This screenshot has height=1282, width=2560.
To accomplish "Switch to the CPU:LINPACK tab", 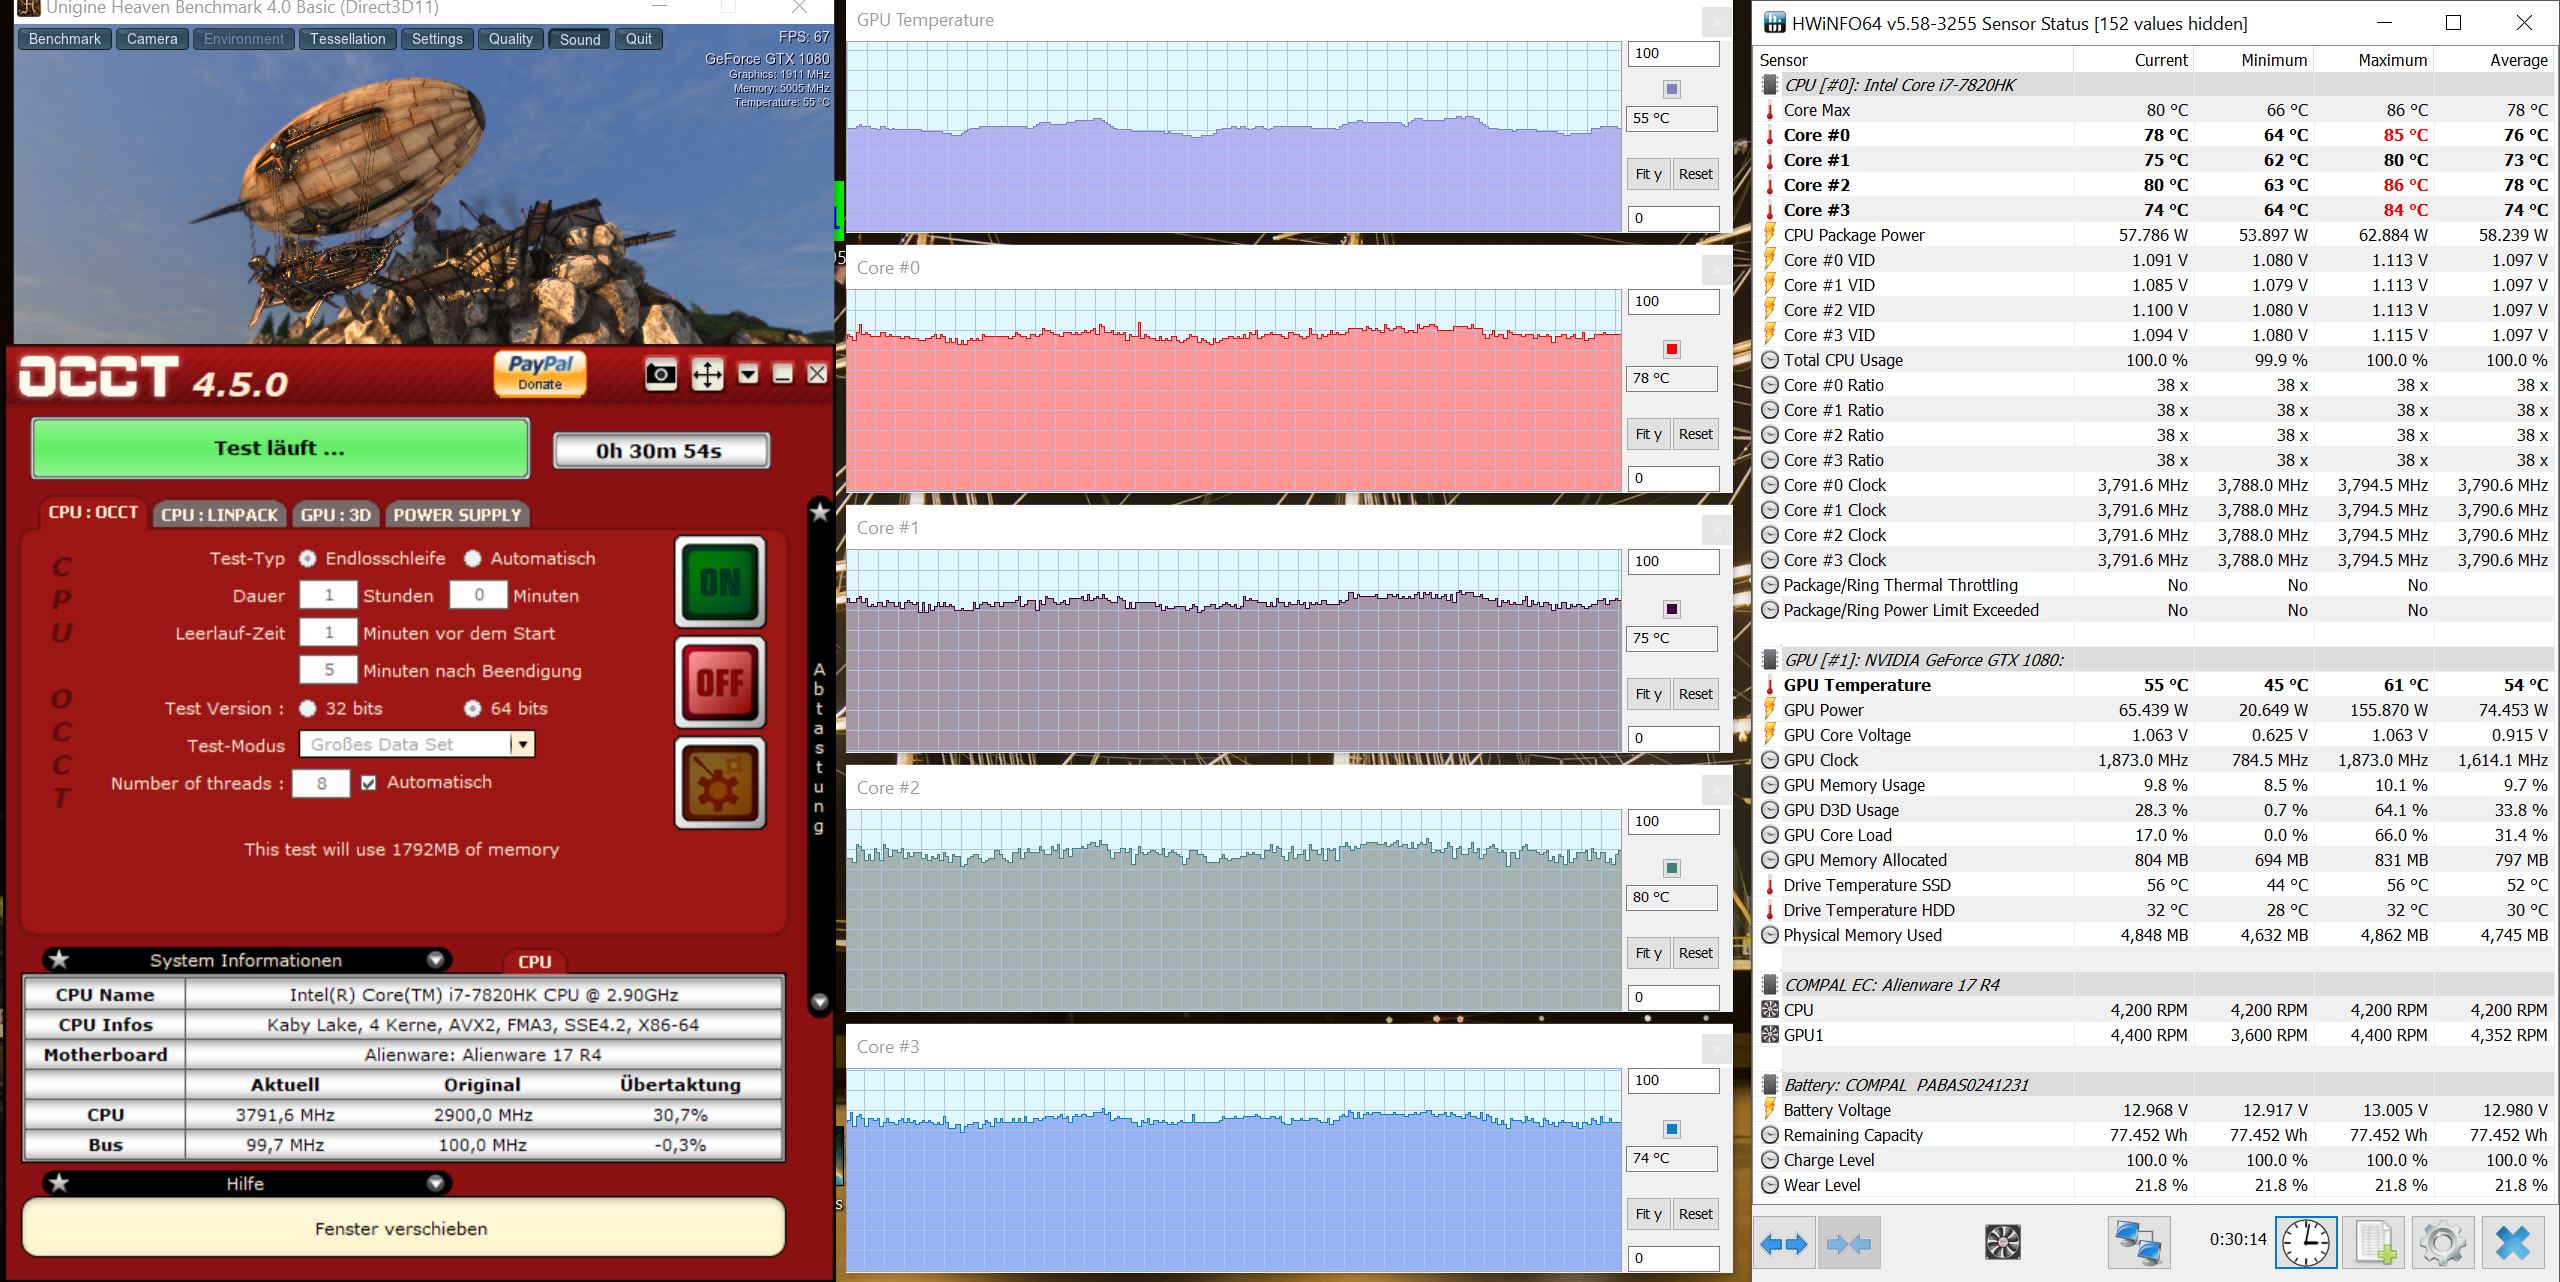I will tap(219, 514).
